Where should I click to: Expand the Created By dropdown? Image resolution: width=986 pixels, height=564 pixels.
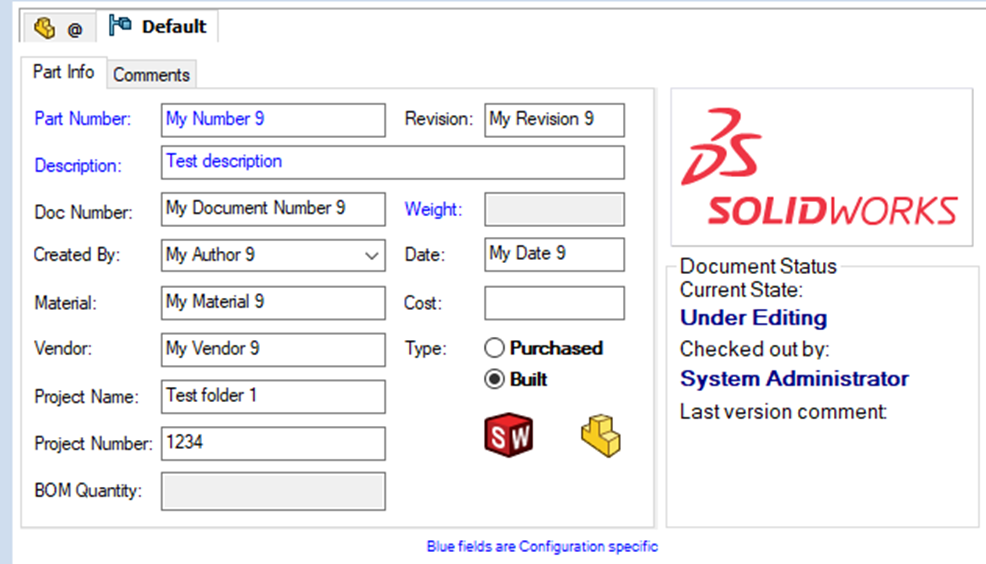371,255
